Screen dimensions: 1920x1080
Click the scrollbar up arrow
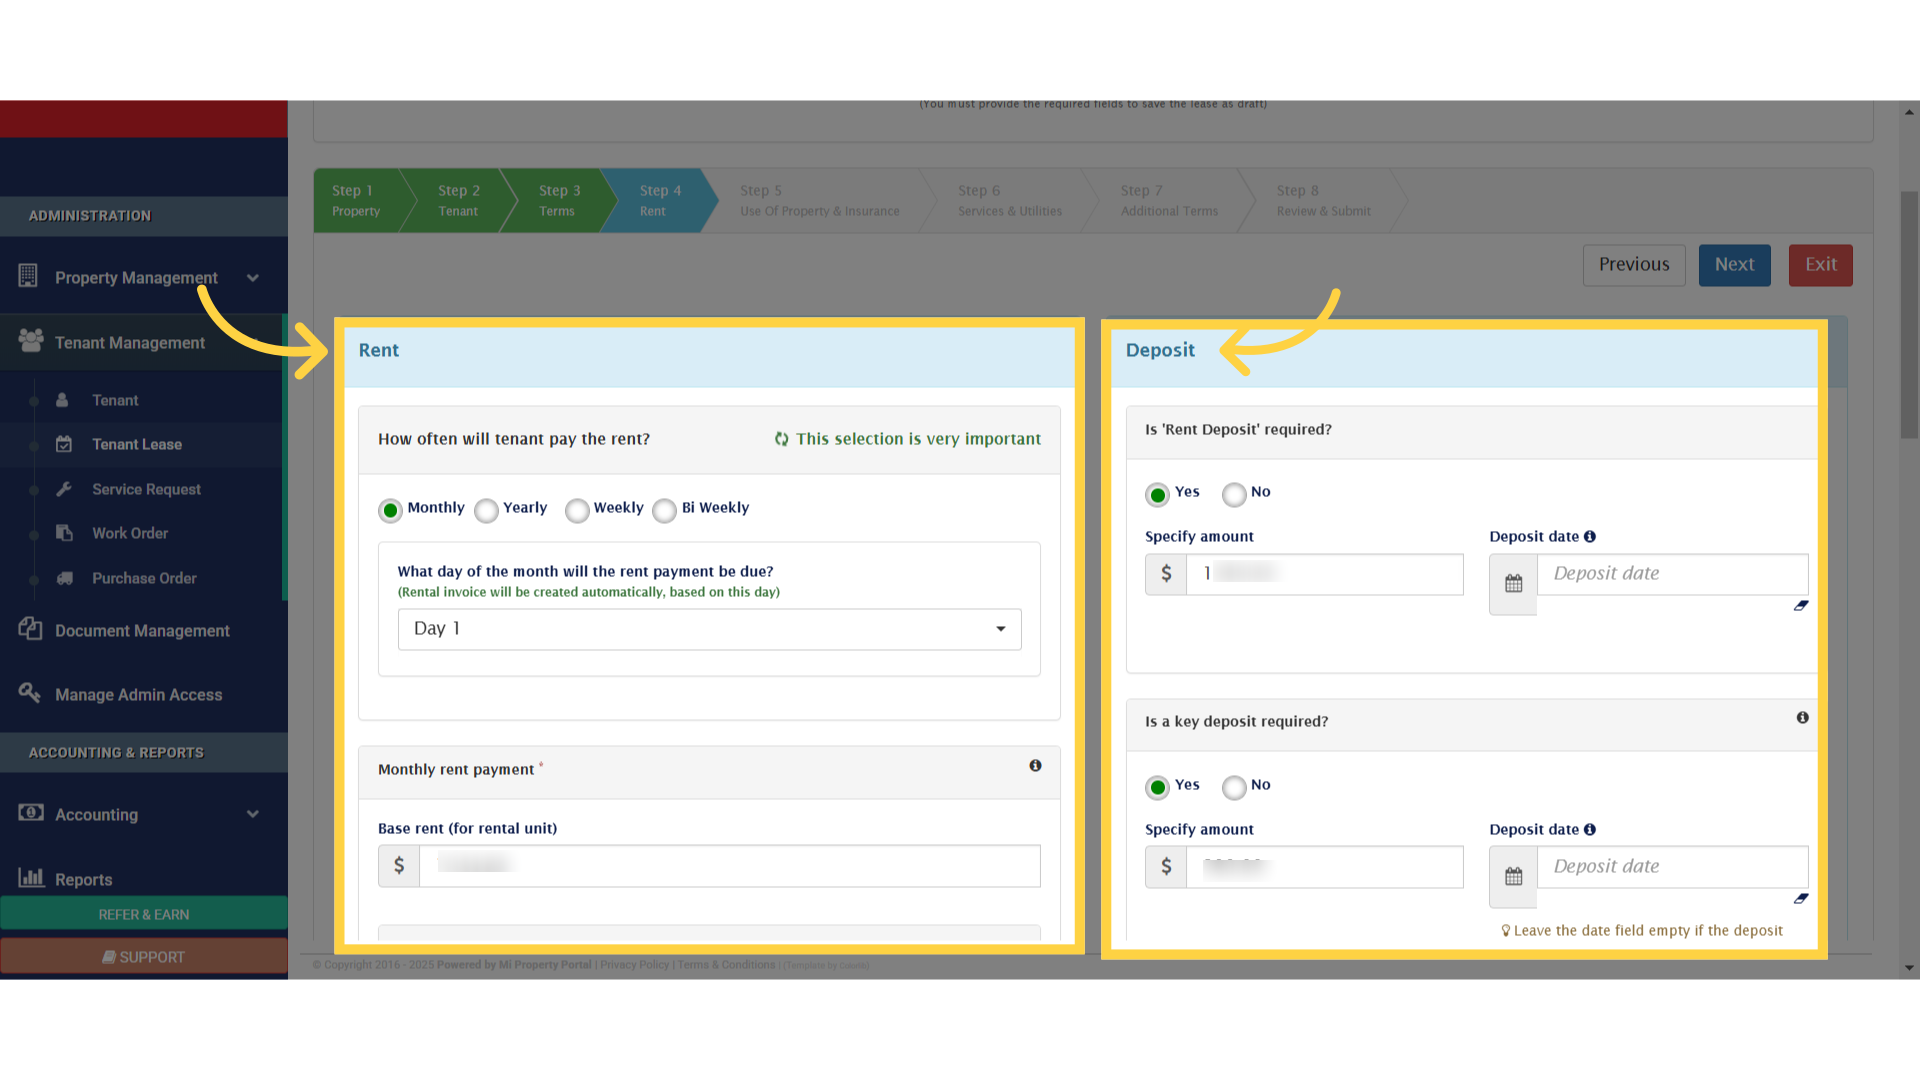pyautogui.click(x=1910, y=111)
